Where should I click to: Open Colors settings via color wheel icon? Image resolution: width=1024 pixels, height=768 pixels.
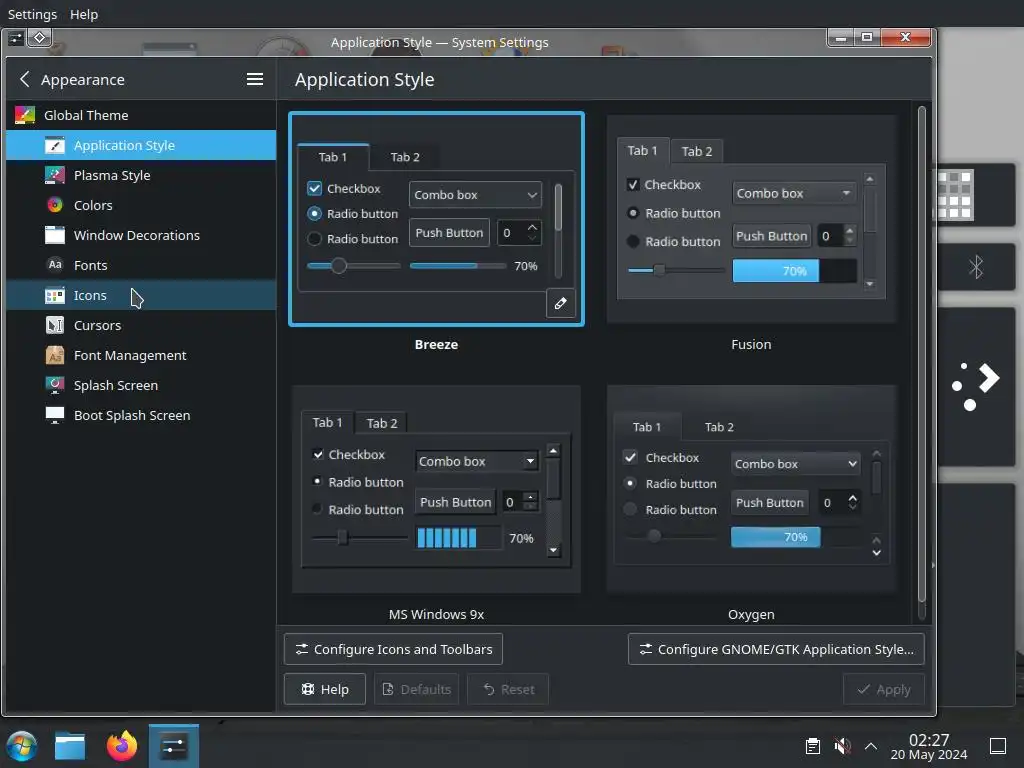(55, 205)
